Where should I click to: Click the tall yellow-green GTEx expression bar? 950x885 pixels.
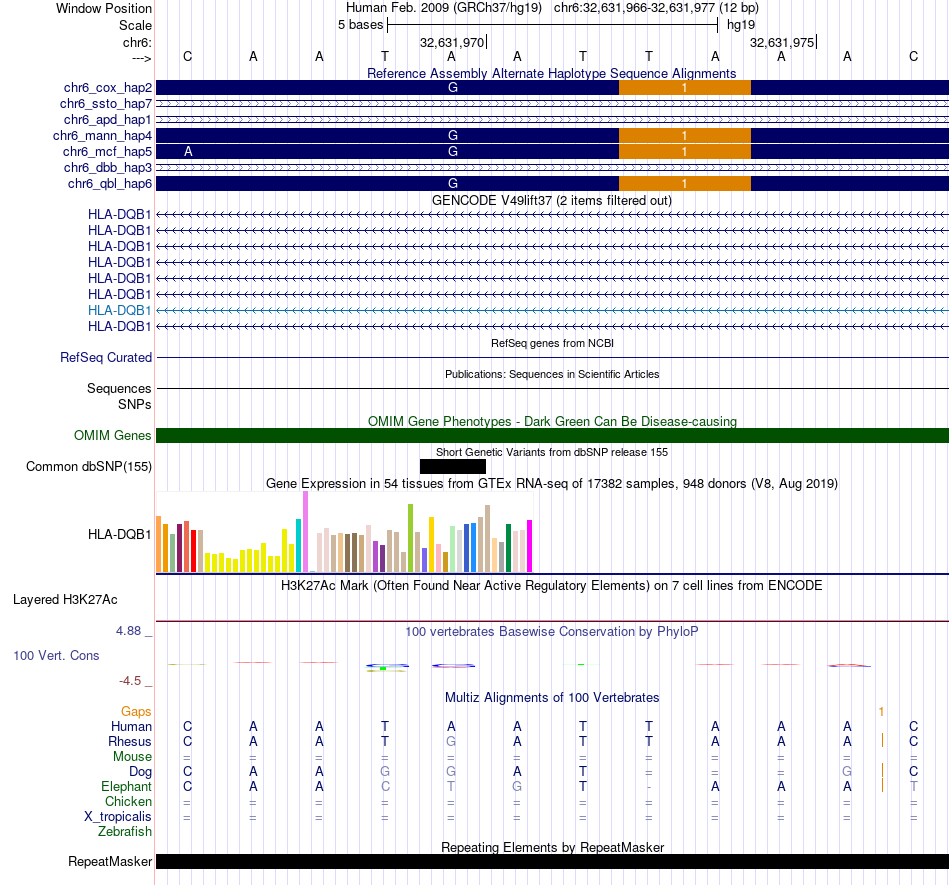pyautogui.click(x=410, y=538)
